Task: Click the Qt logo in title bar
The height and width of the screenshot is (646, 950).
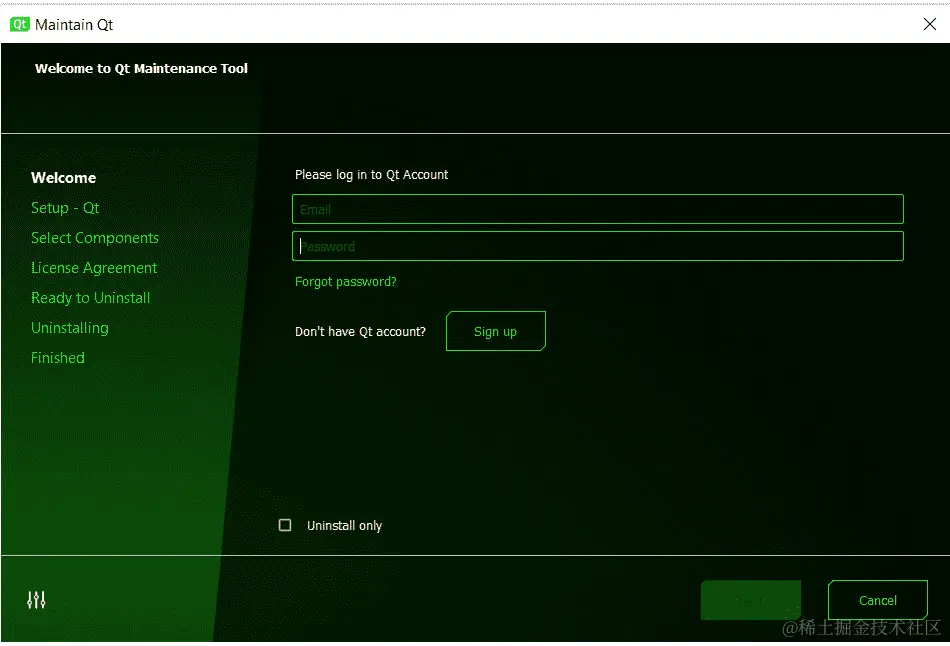Action: pos(19,24)
